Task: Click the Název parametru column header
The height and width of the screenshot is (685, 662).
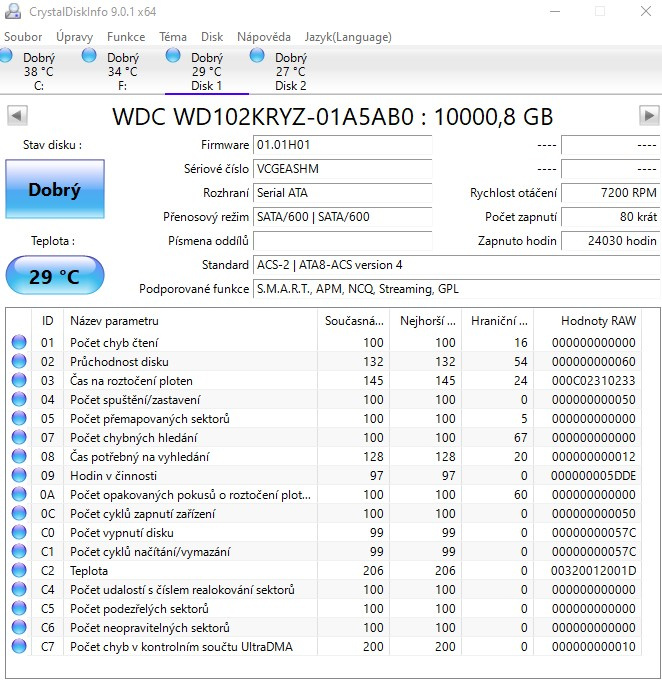Action: 191,321
